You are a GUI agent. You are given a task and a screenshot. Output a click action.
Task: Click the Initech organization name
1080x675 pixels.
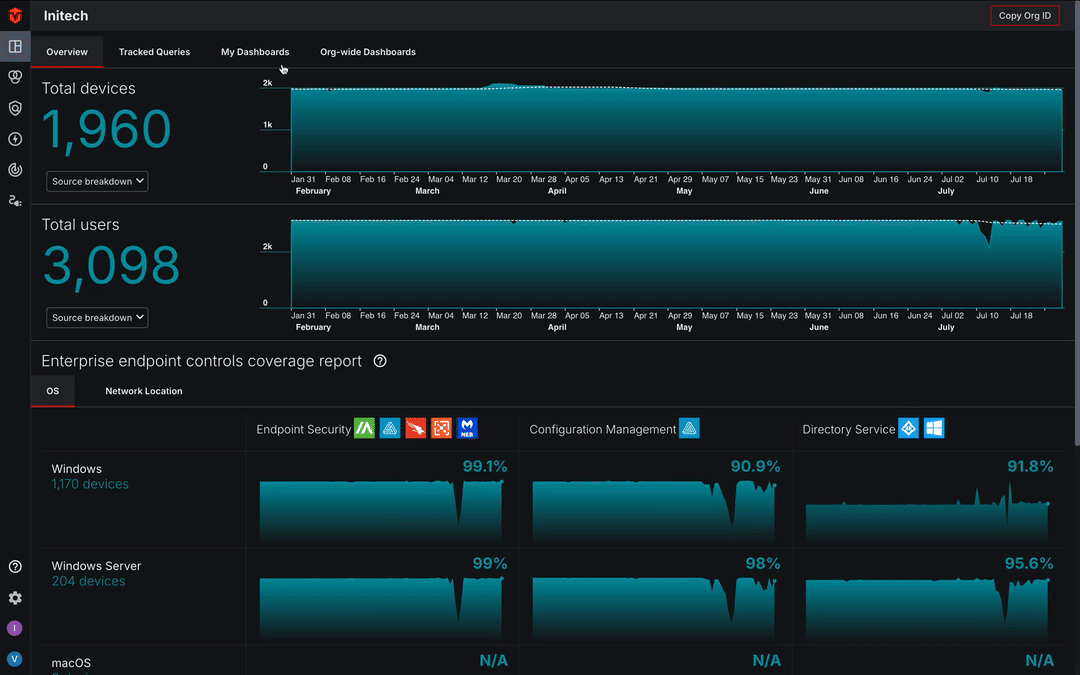point(66,15)
